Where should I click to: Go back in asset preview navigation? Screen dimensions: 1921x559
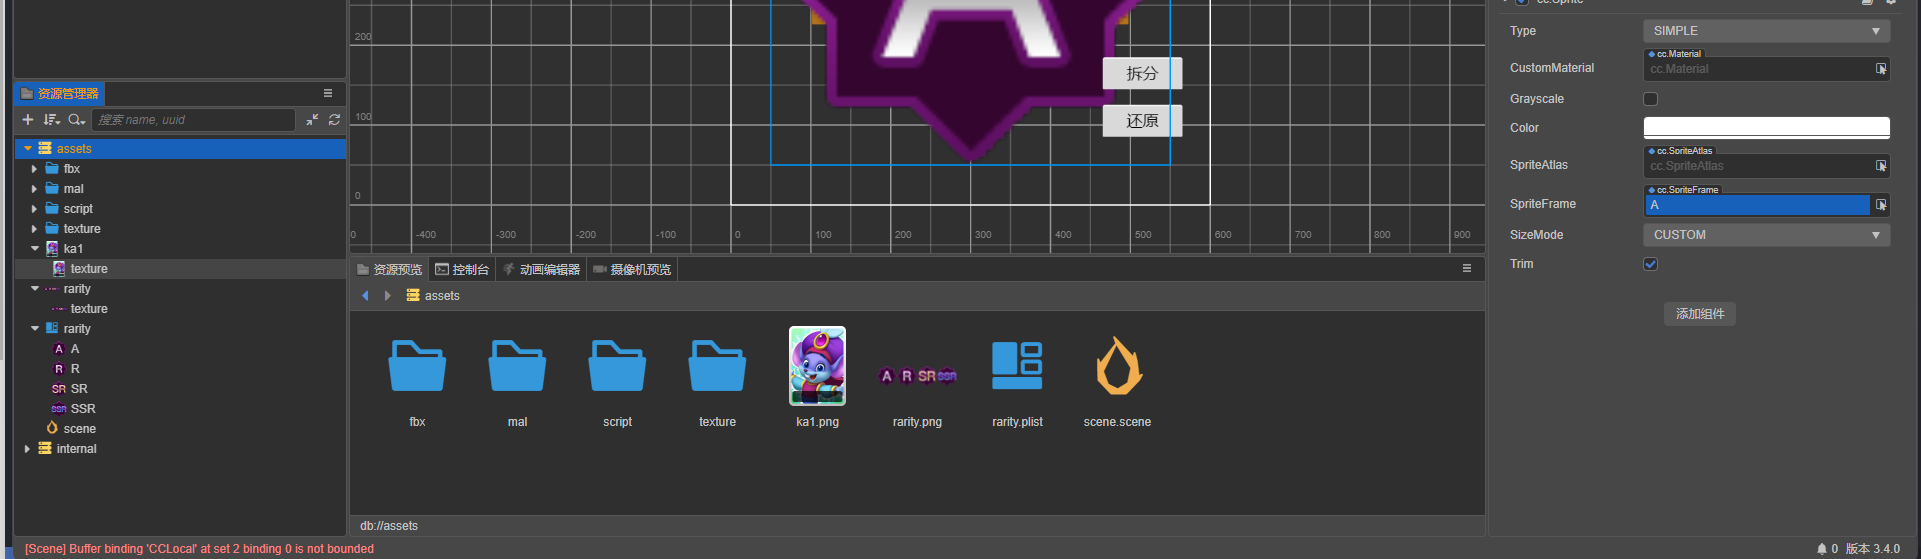365,295
